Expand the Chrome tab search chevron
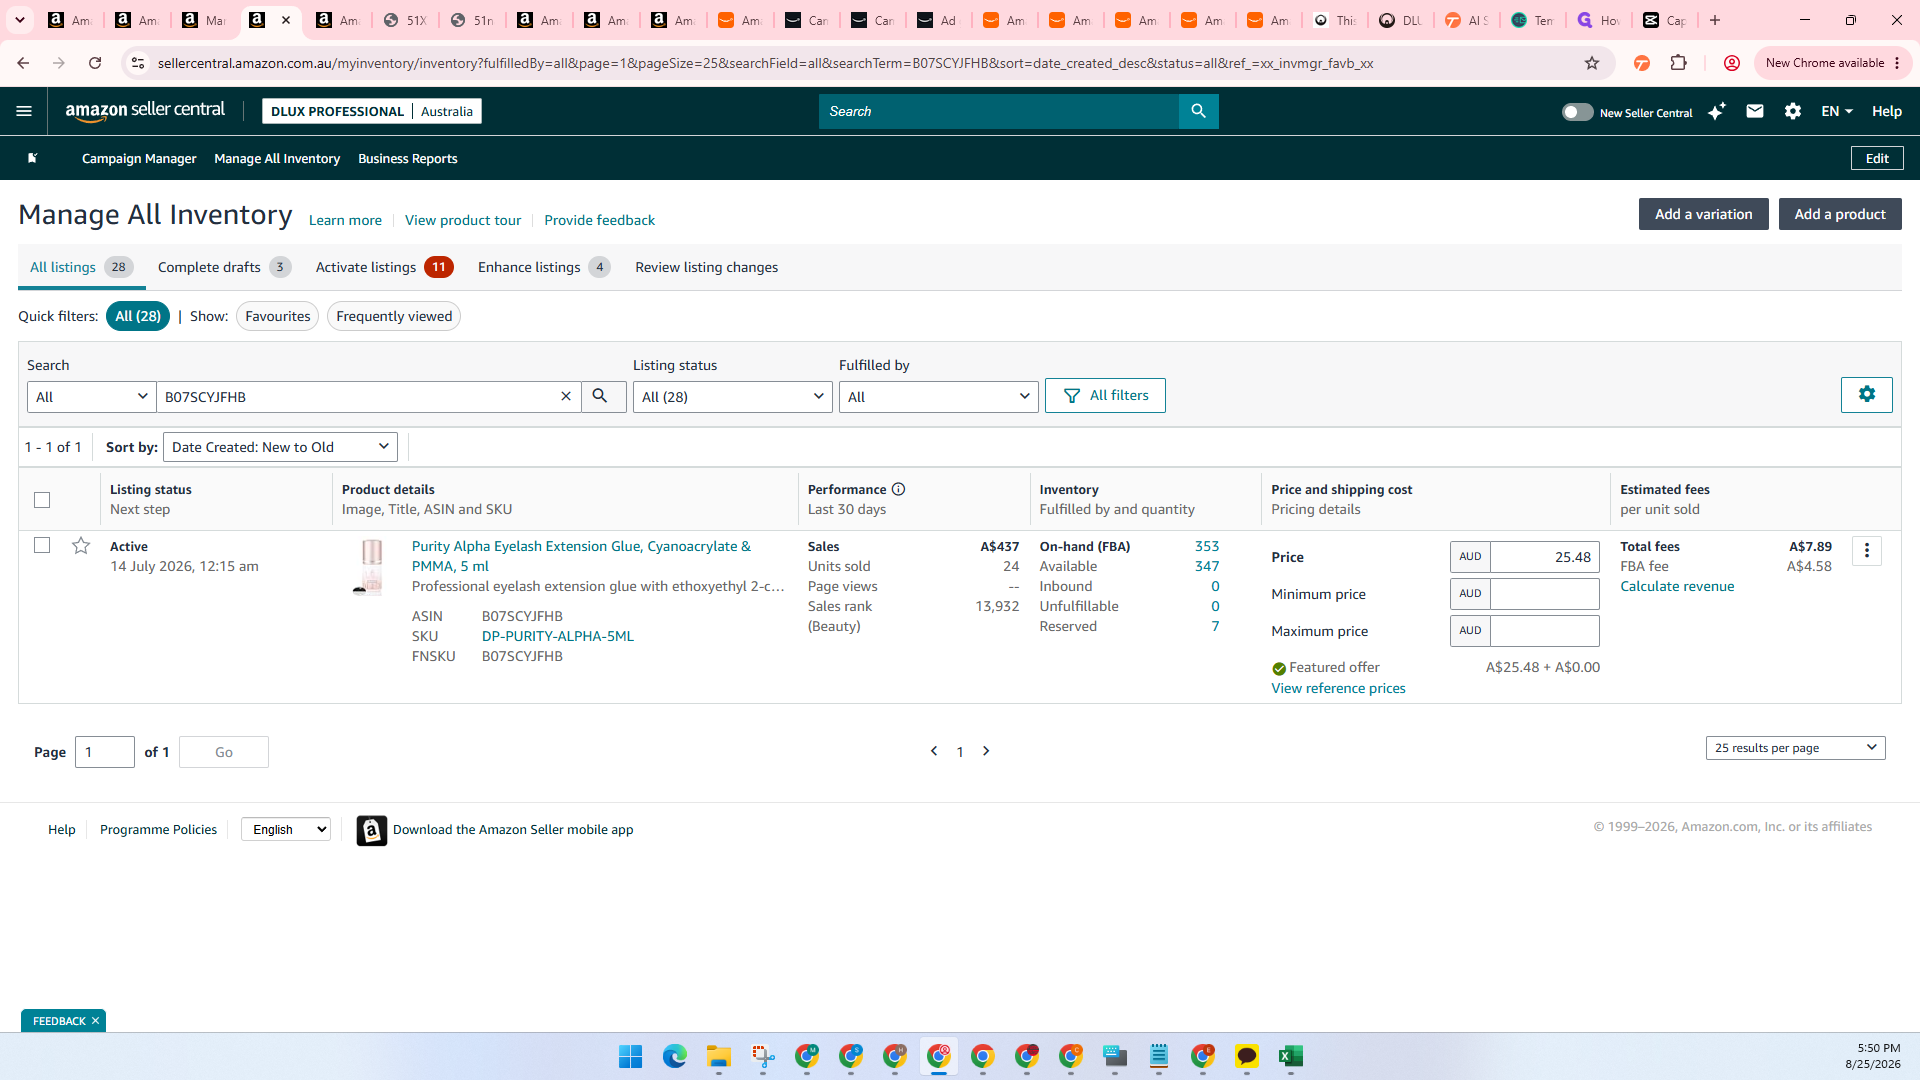Image resolution: width=1920 pixels, height=1080 pixels. click(x=20, y=20)
